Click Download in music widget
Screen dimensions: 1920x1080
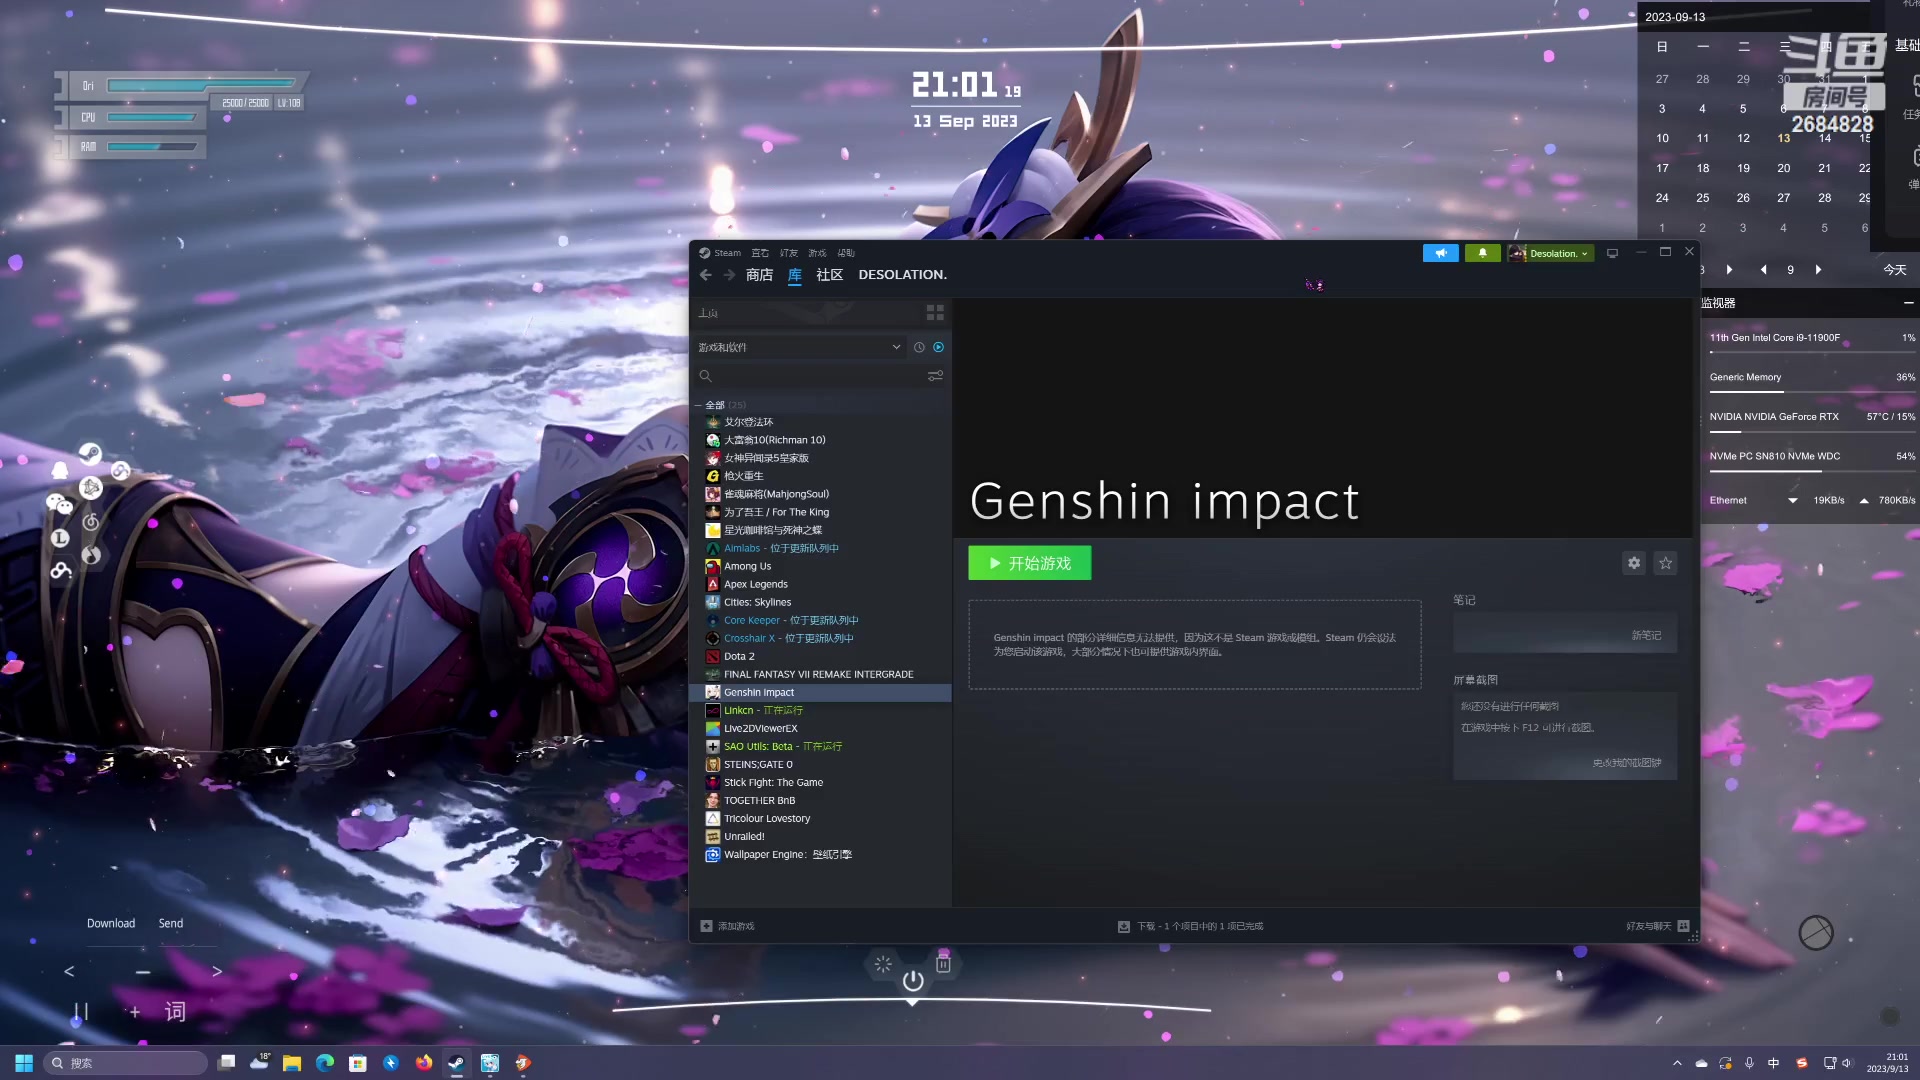tap(111, 923)
